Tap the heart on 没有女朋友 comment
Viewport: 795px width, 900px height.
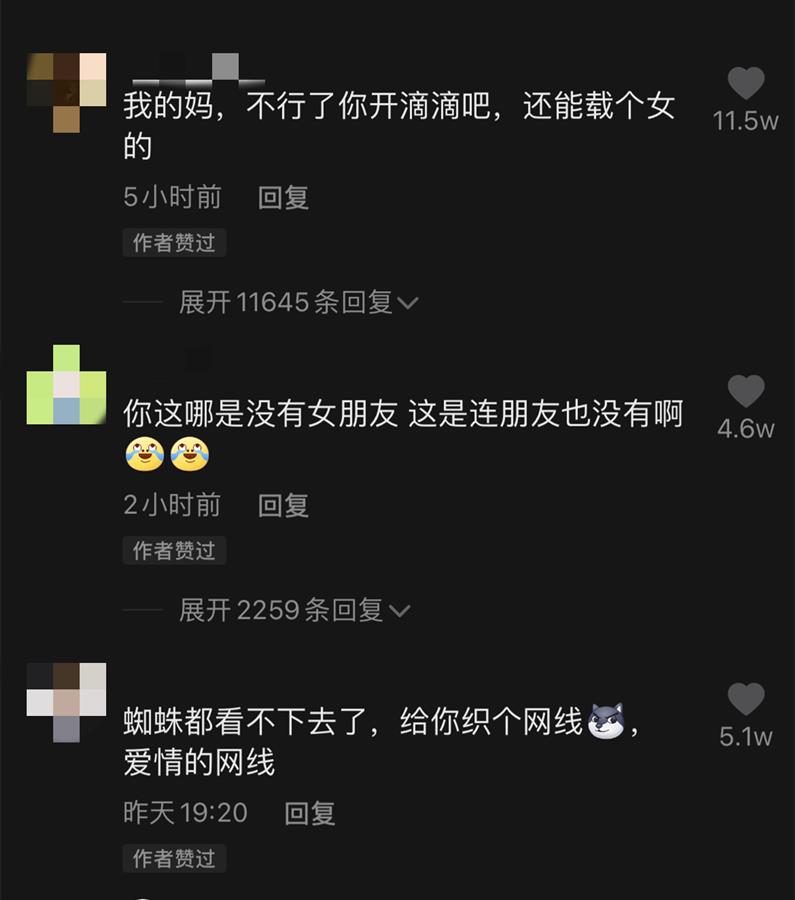point(746,391)
